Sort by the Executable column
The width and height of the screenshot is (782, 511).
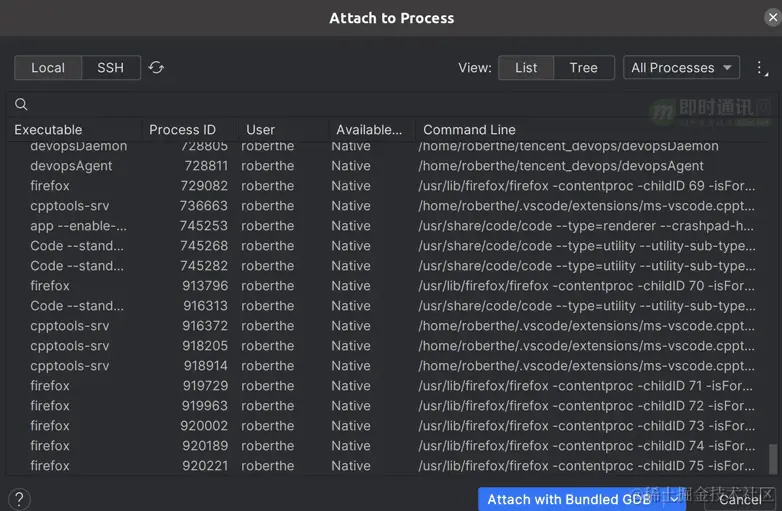(x=48, y=130)
